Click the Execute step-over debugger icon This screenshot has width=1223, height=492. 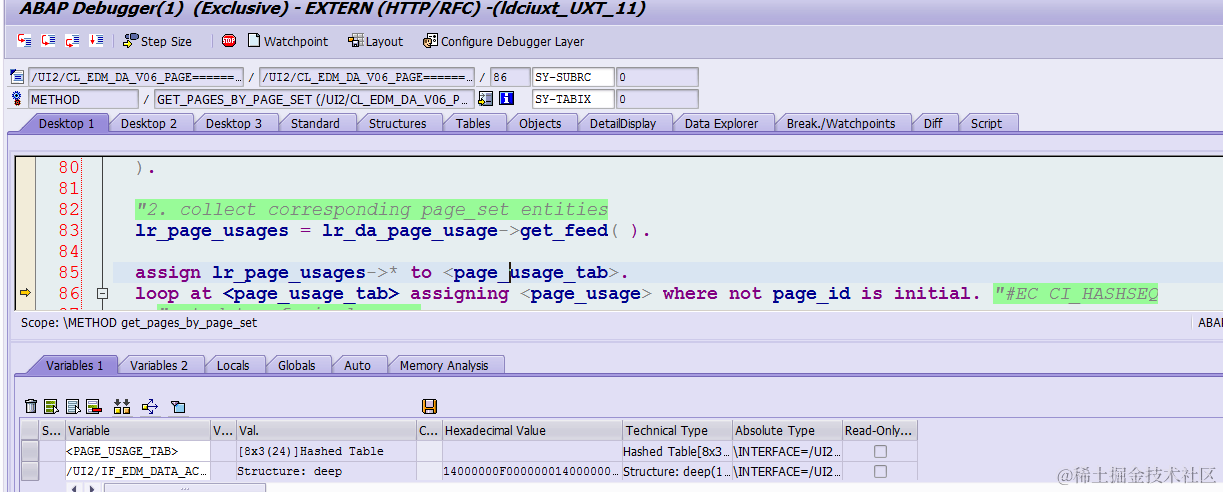(x=48, y=41)
